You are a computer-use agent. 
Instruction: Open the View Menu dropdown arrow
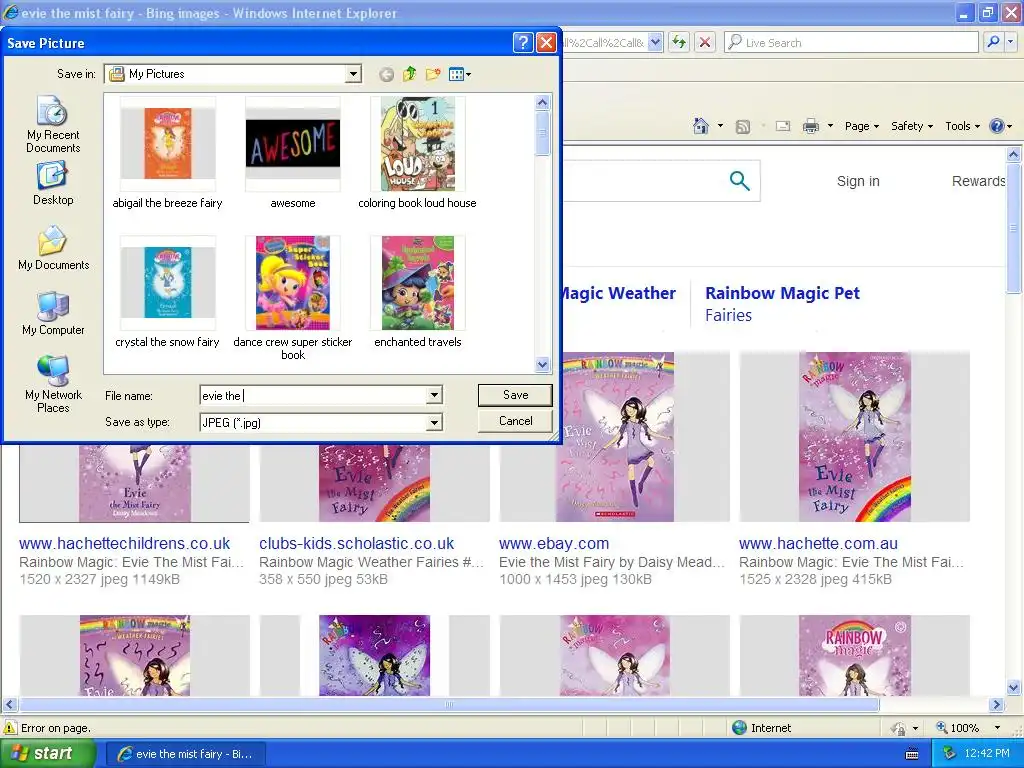tap(468, 74)
